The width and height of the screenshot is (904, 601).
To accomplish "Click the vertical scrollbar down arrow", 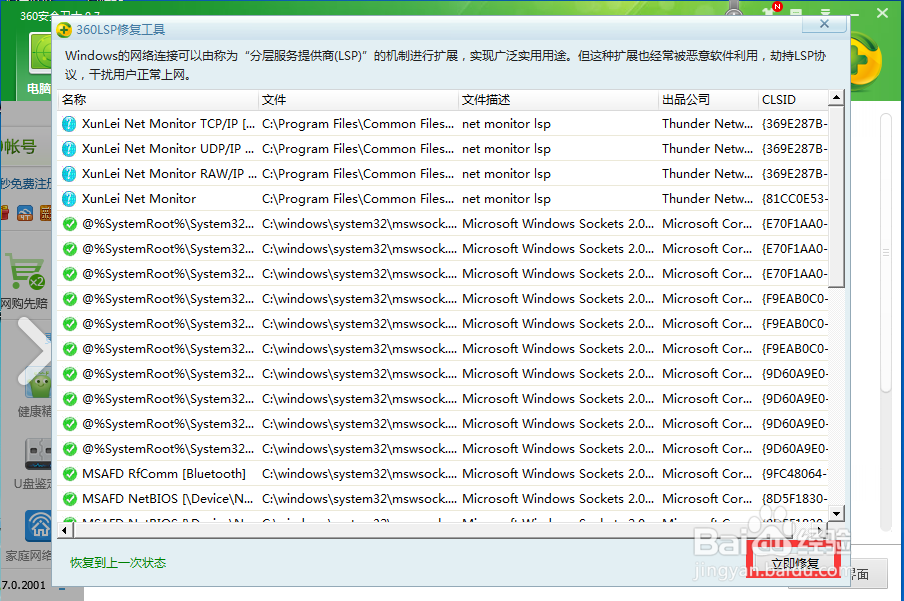I will pyautogui.click(x=836, y=513).
